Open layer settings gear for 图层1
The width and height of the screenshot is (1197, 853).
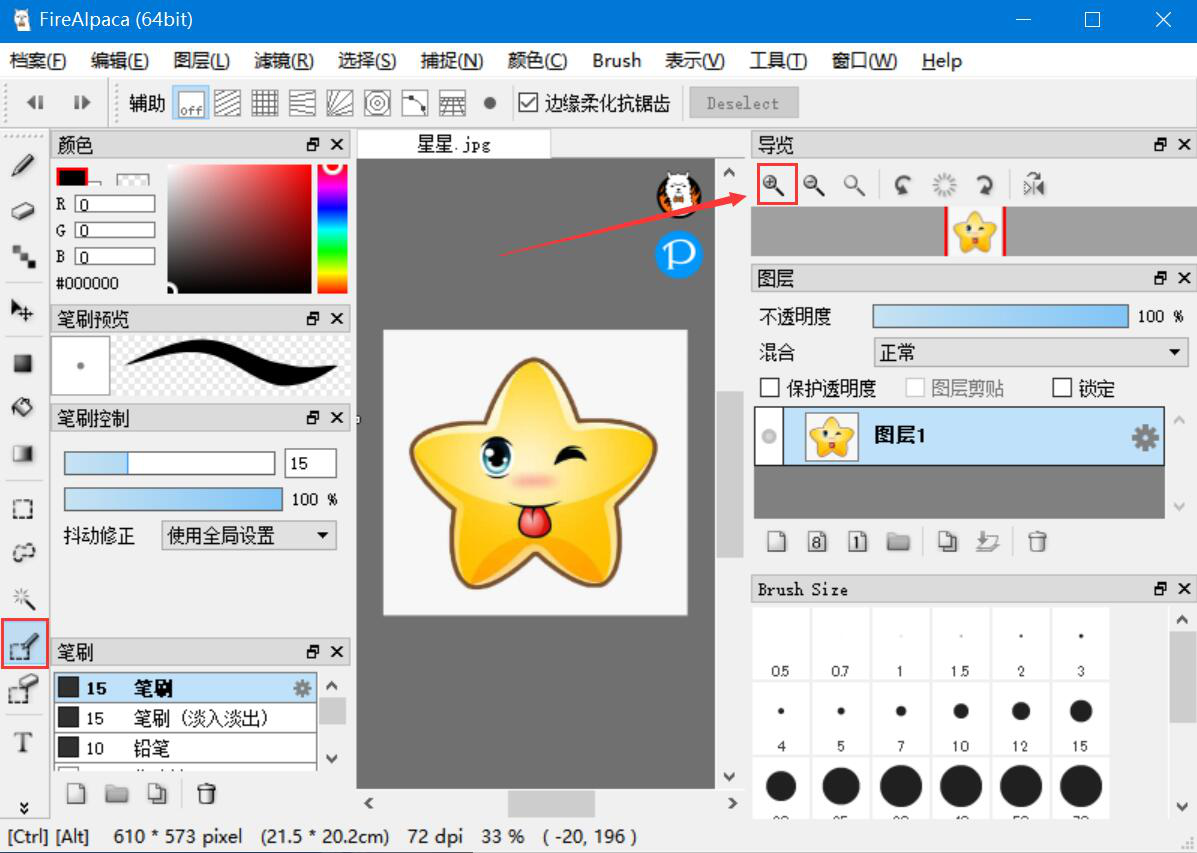click(x=1144, y=437)
